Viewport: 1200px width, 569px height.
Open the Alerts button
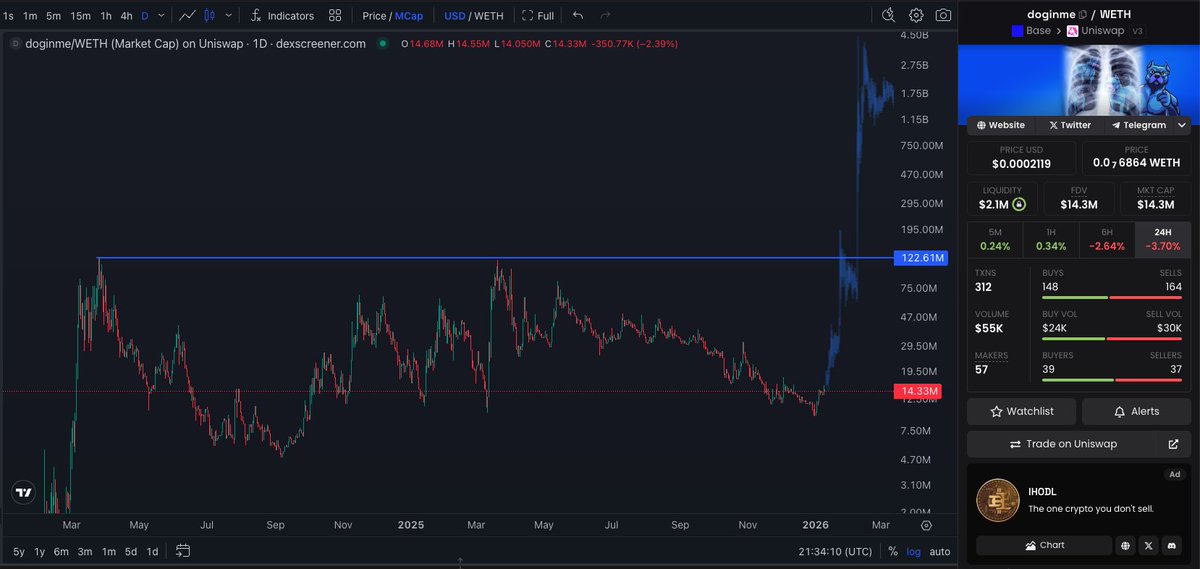(1136, 411)
